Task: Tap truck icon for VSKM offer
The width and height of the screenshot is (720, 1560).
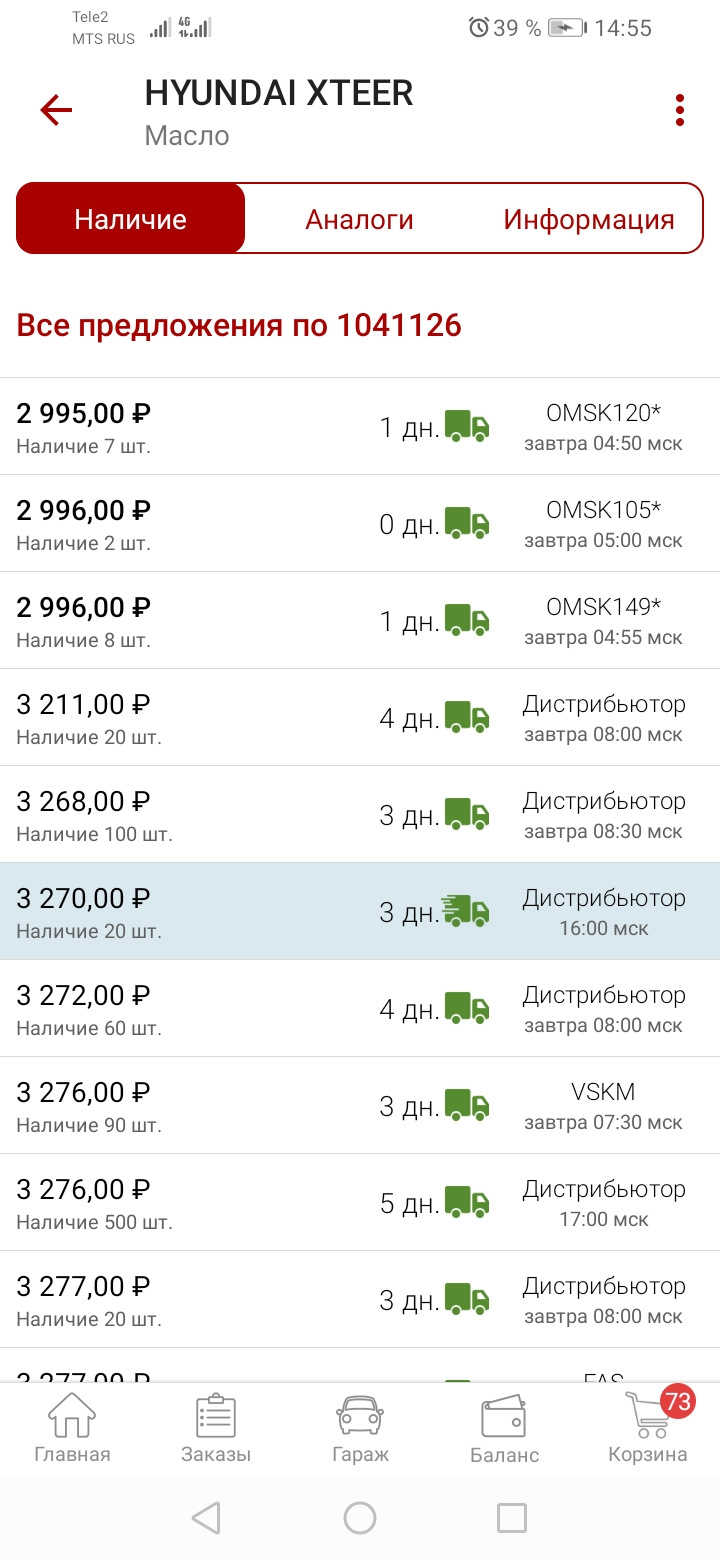Action: click(467, 1105)
